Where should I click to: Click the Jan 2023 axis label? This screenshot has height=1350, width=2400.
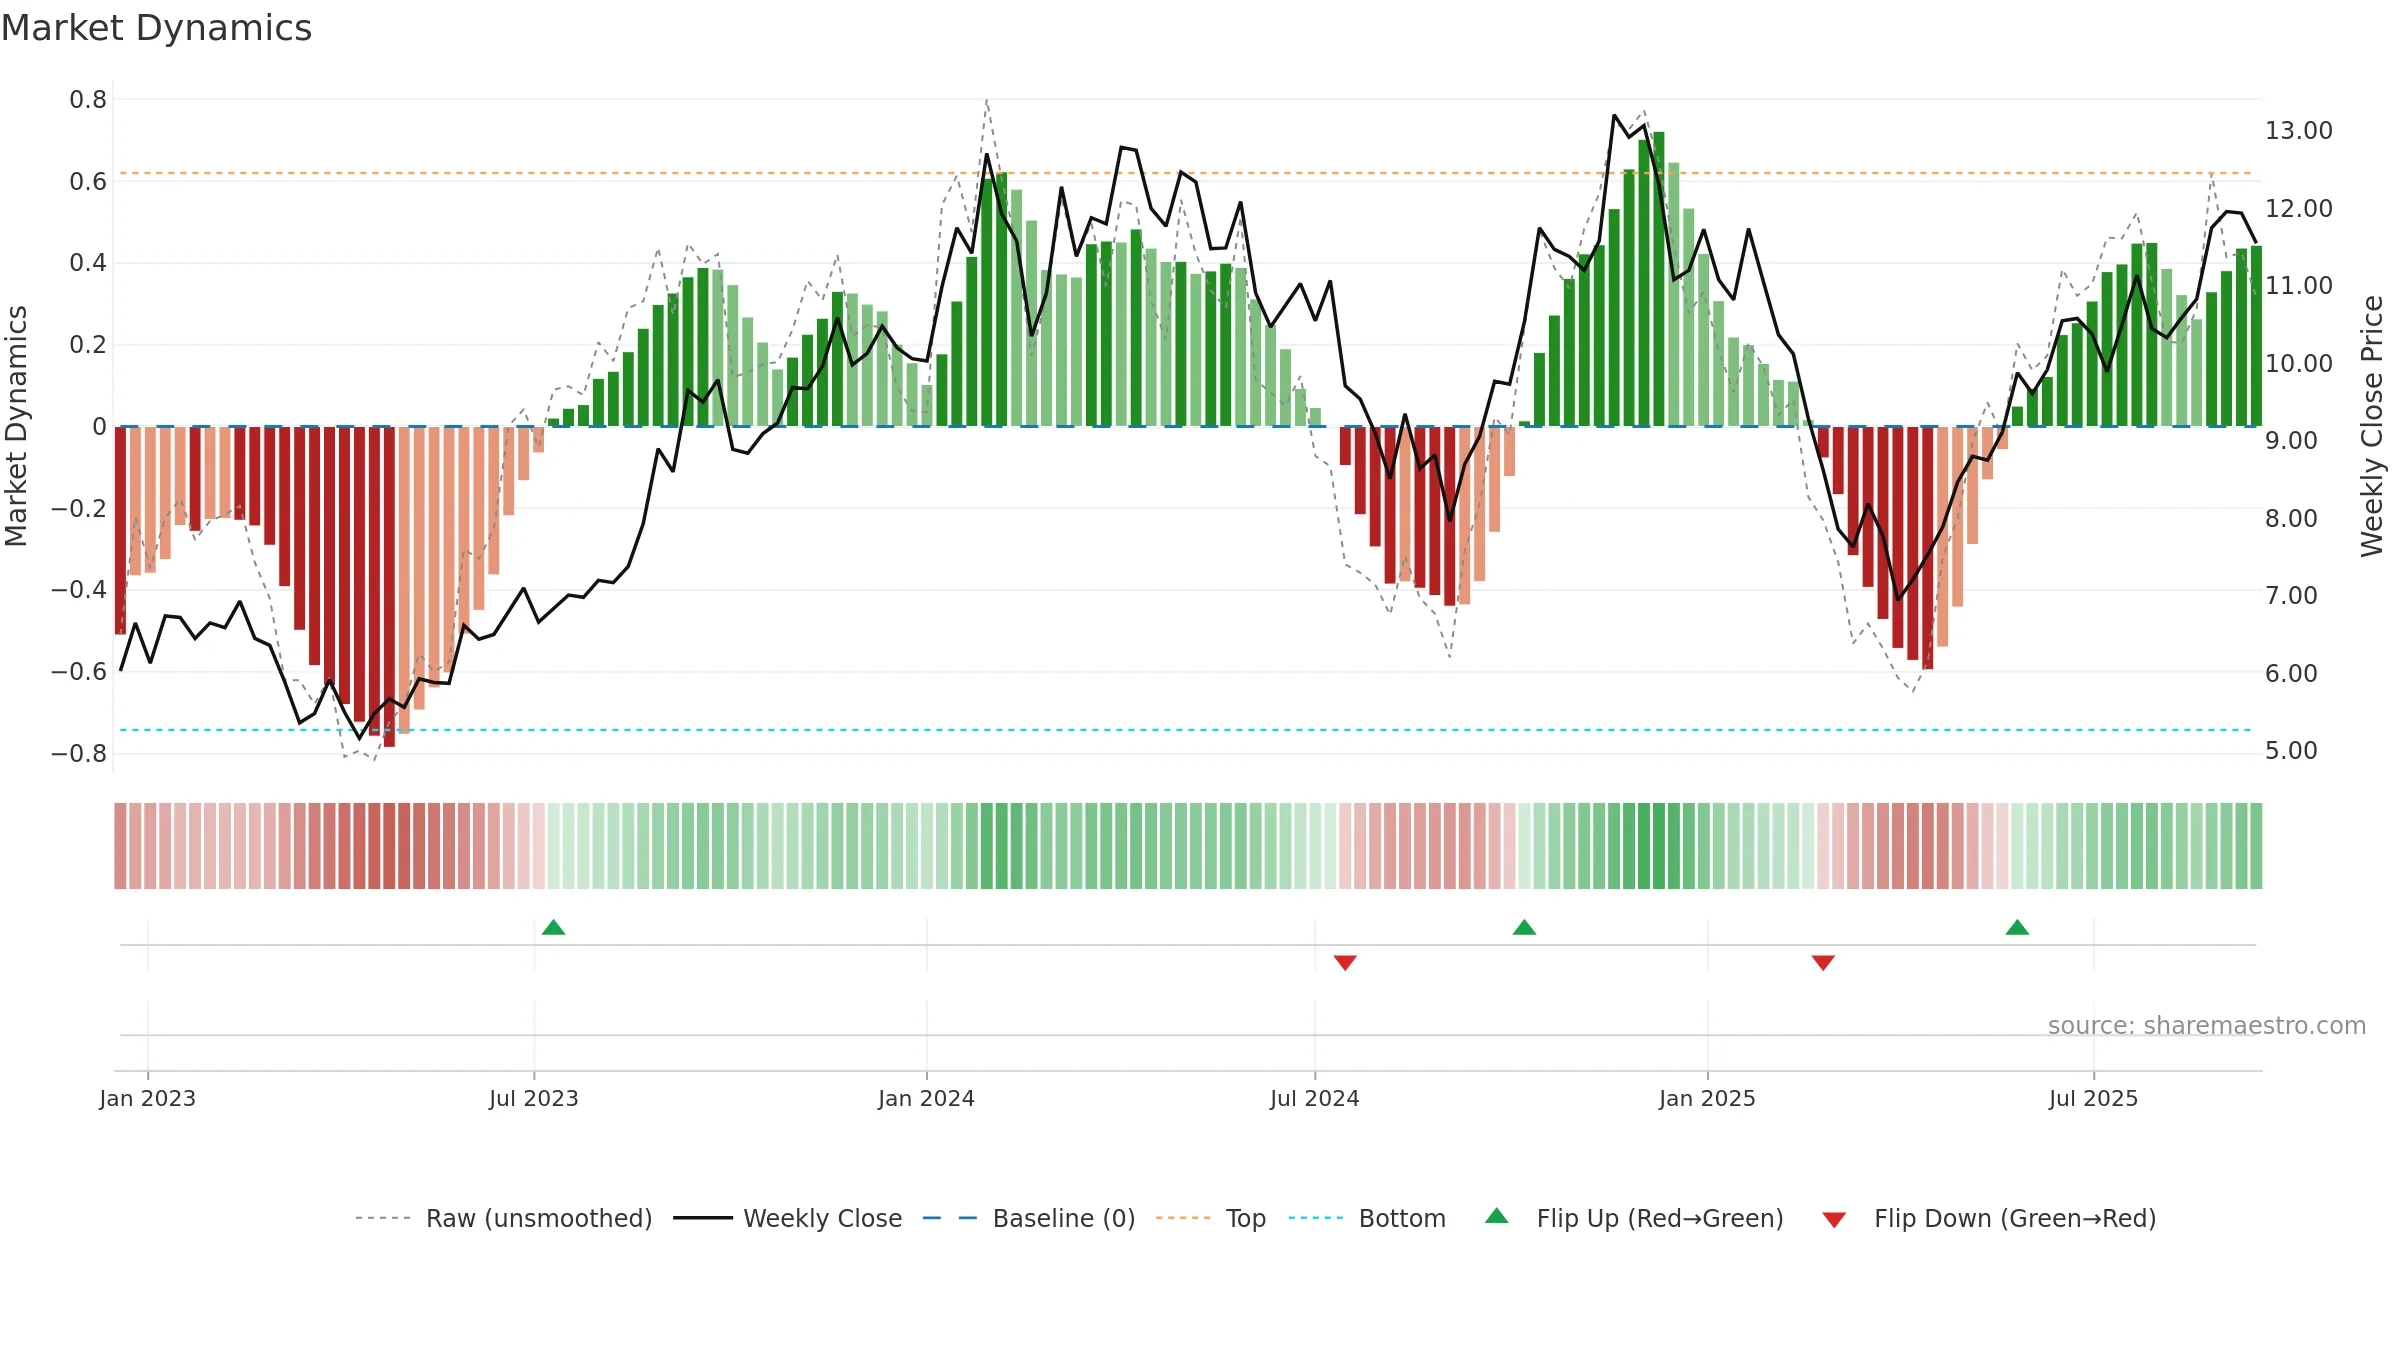point(148,1098)
